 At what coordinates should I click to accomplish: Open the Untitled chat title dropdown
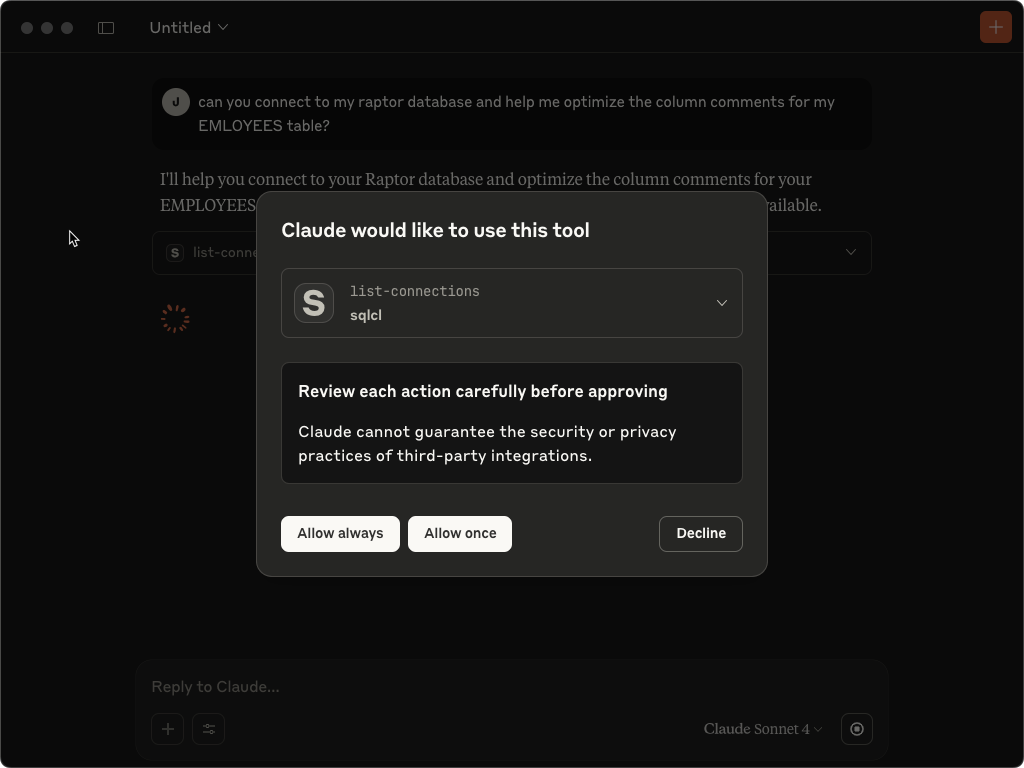[189, 27]
